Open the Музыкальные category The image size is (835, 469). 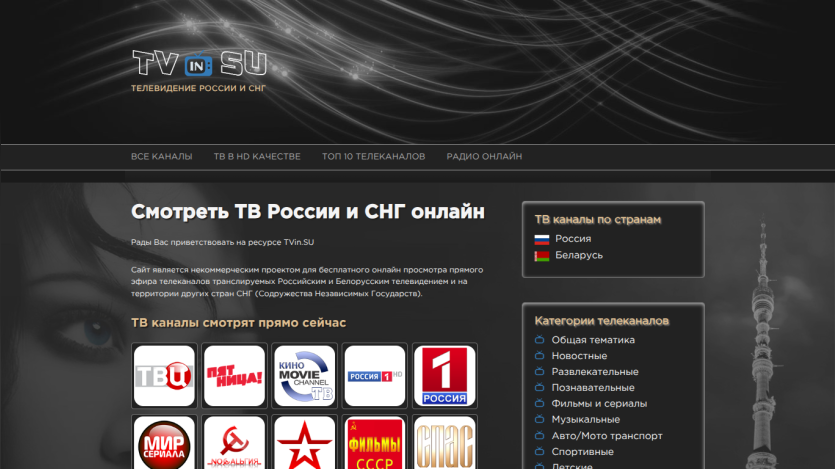tap(586, 419)
